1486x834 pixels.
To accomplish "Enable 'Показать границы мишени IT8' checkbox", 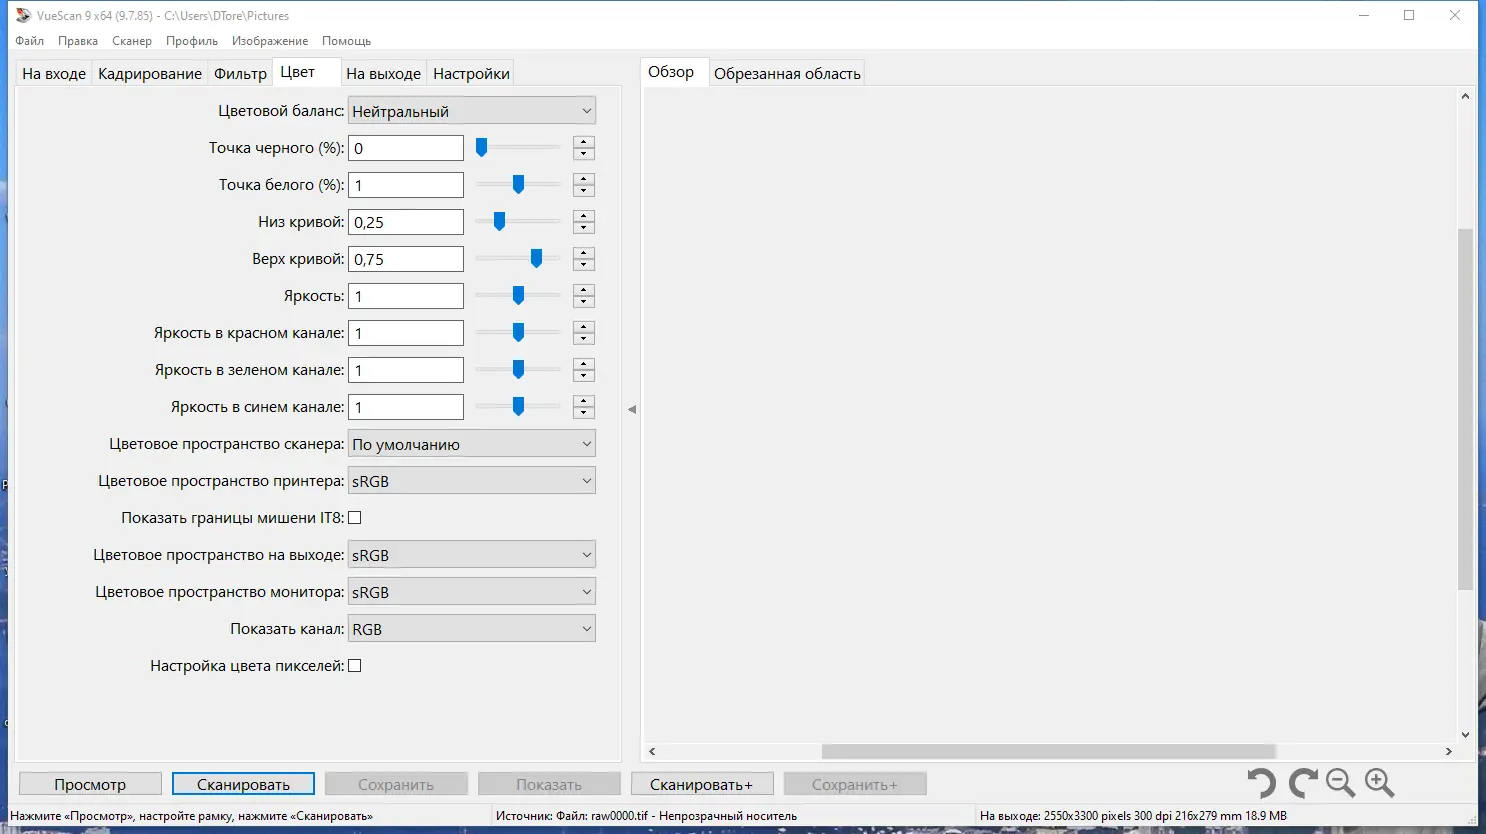I will point(355,518).
